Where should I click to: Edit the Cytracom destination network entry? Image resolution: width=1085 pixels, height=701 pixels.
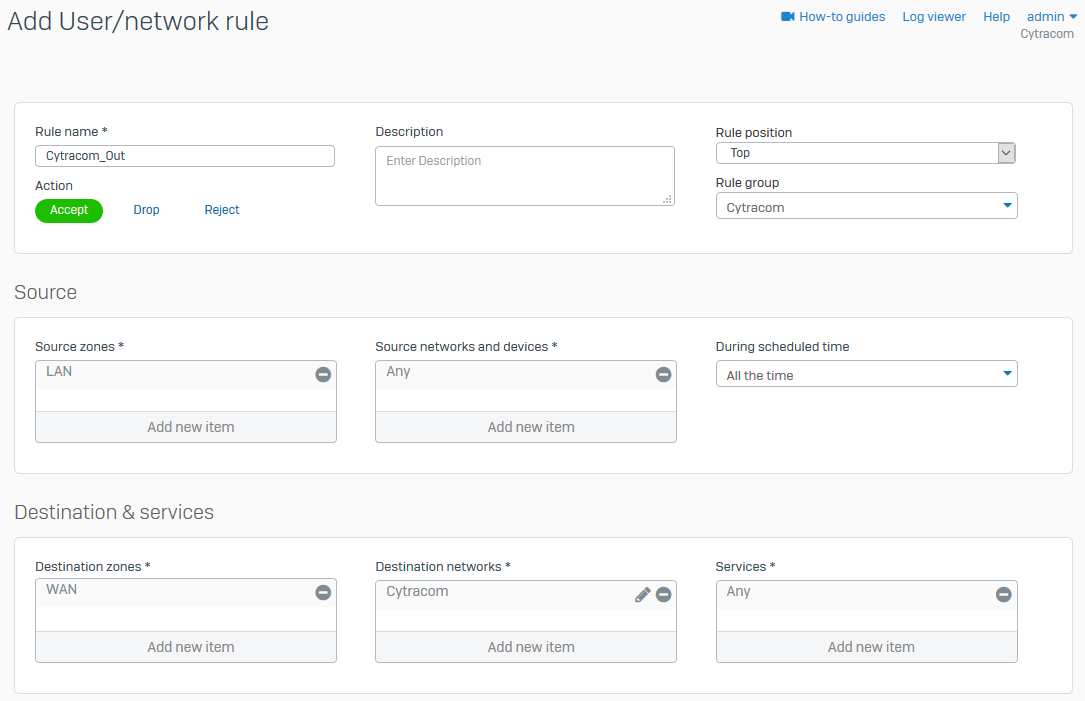click(x=642, y=594)
